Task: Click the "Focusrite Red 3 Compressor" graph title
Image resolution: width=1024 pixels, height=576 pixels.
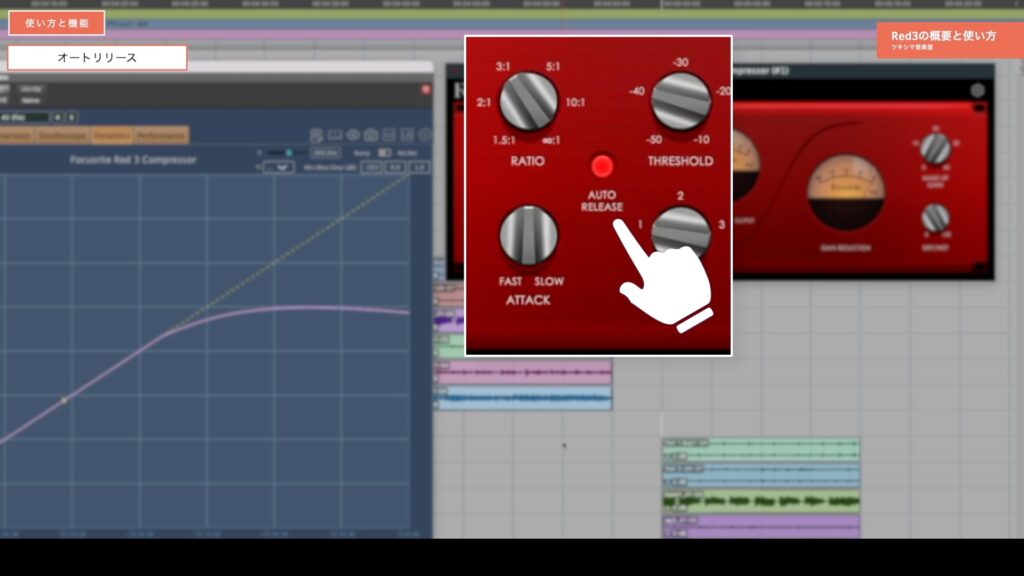Action: 133,159
